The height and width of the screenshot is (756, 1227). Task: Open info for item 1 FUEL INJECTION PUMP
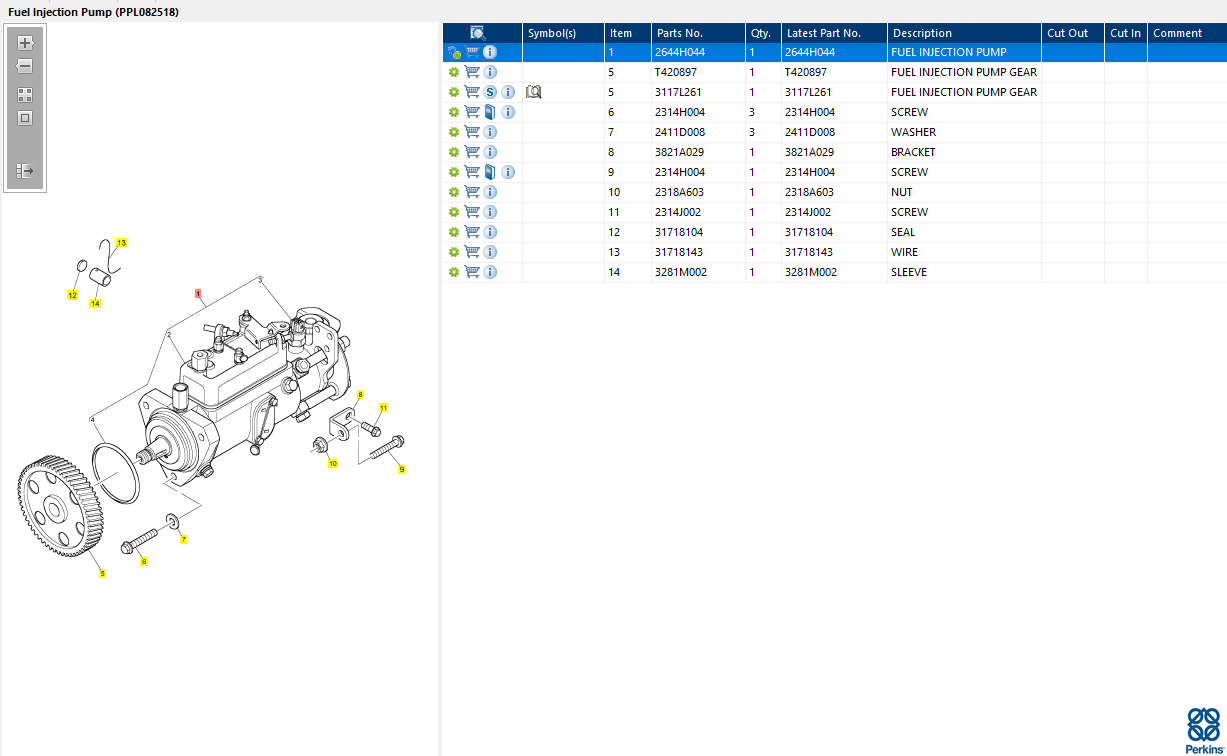(x=490, y=52)
